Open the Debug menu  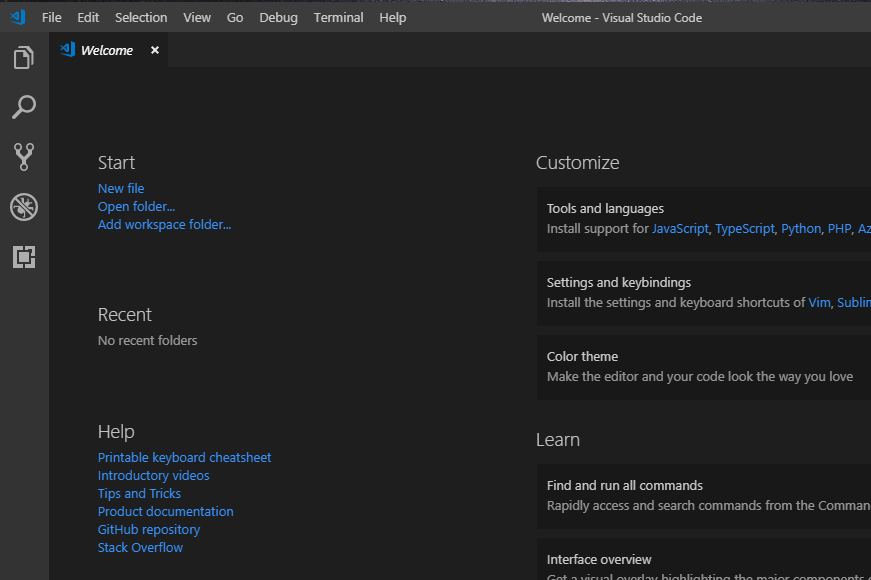click(278, 18)
